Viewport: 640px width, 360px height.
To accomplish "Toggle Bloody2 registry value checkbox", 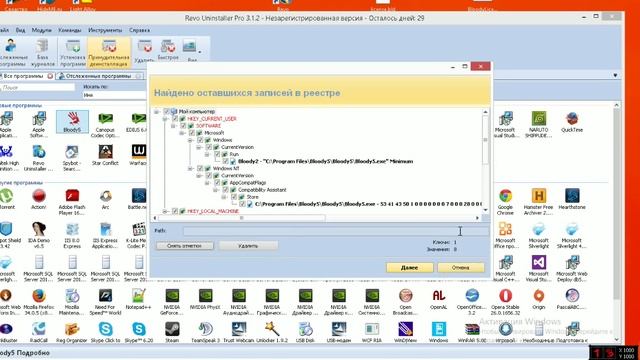I will (x=226, y=161).
